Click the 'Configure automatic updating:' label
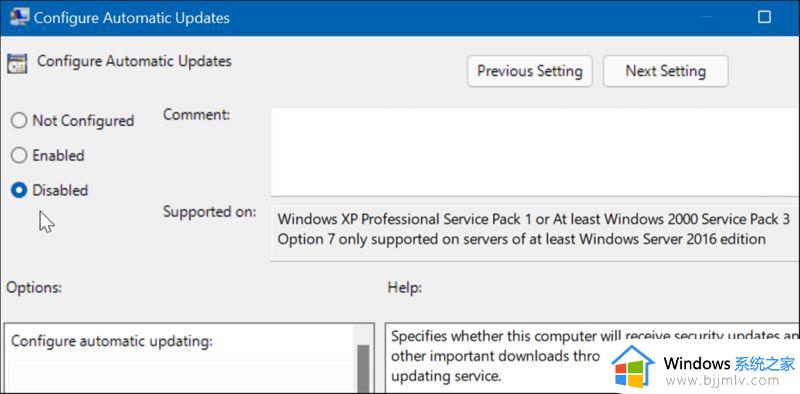This screenshot has width=800, height=394. [112, 341]
